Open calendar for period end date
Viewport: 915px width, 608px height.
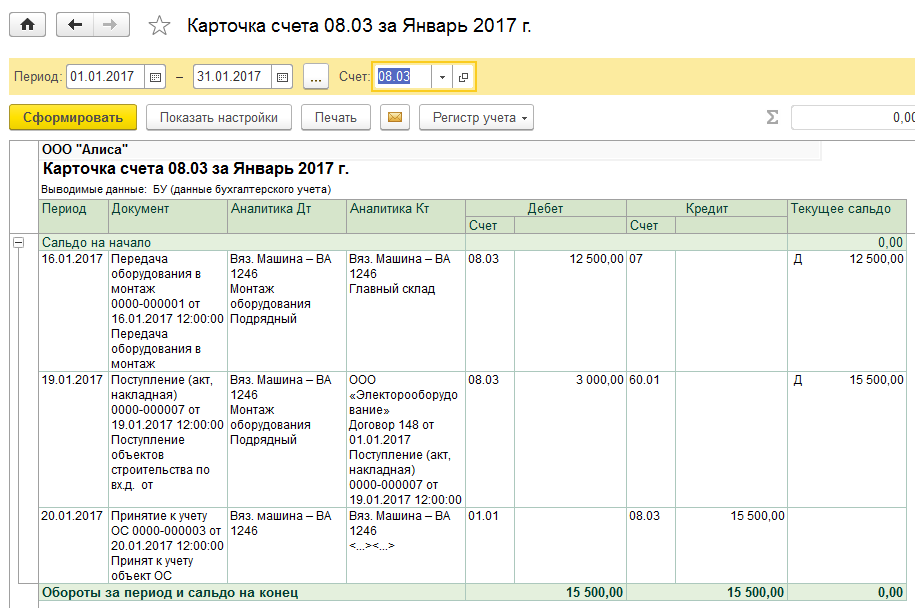pyautogui.click(x=282, y=77)
